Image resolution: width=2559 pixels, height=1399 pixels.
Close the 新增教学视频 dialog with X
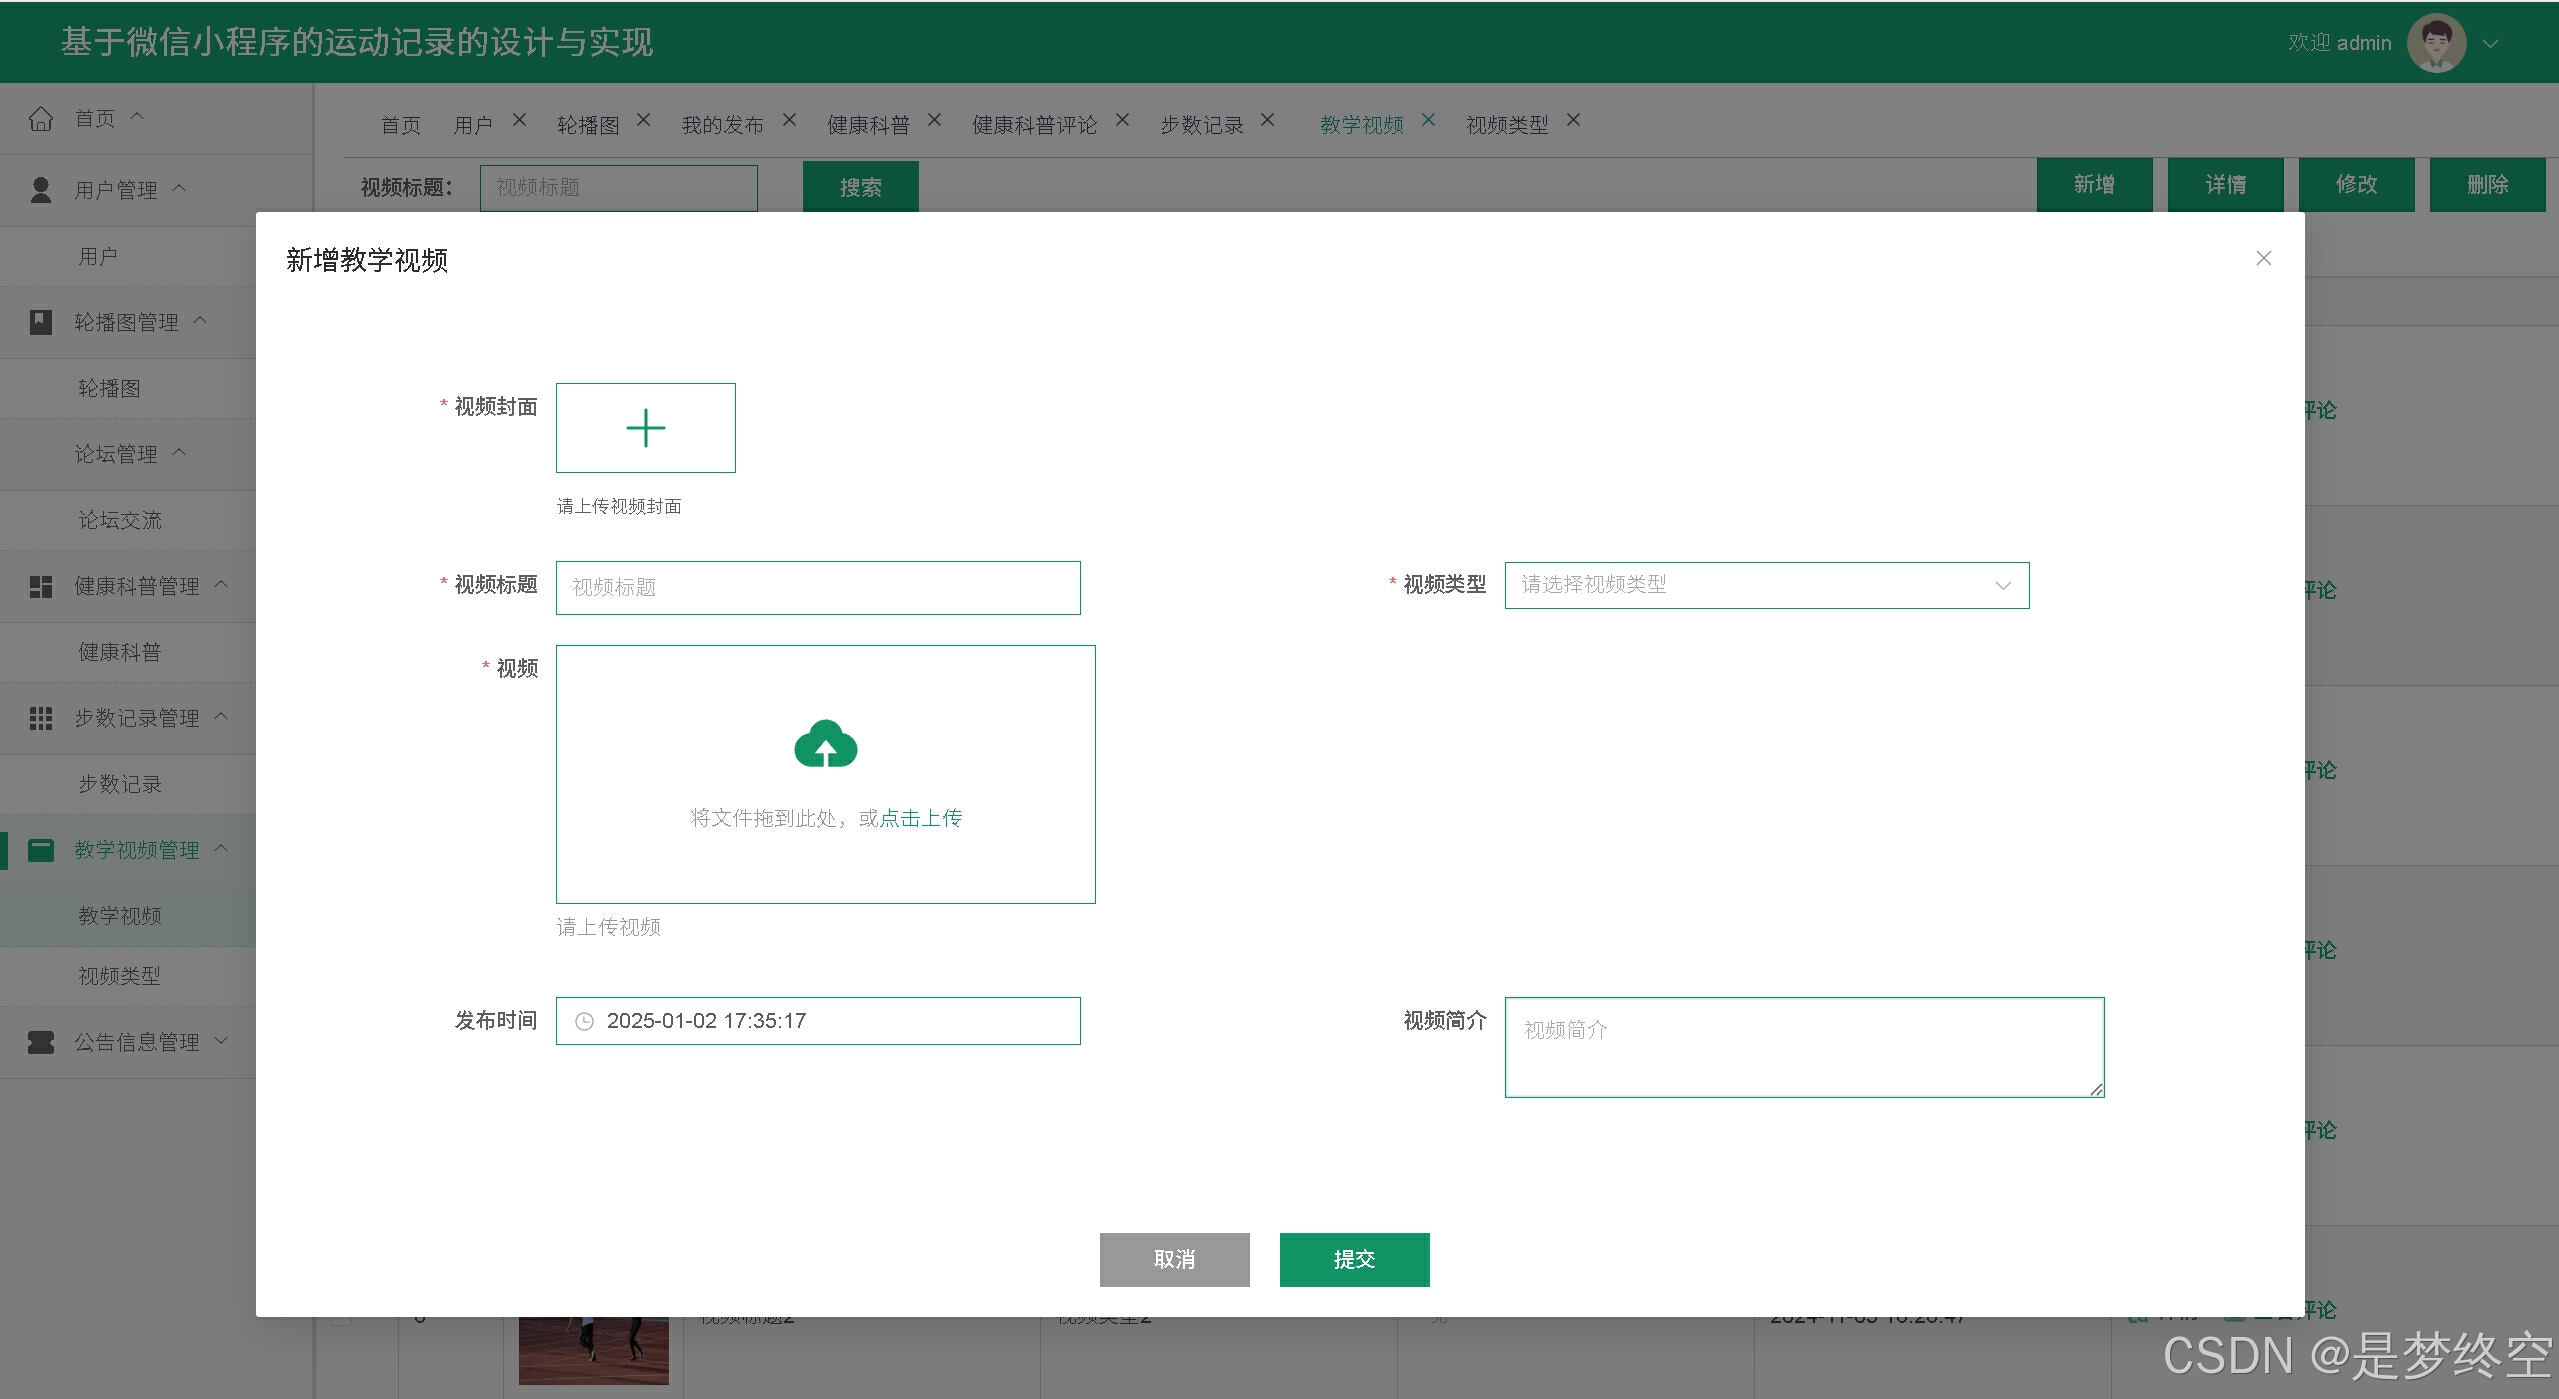click(2263, 259)
